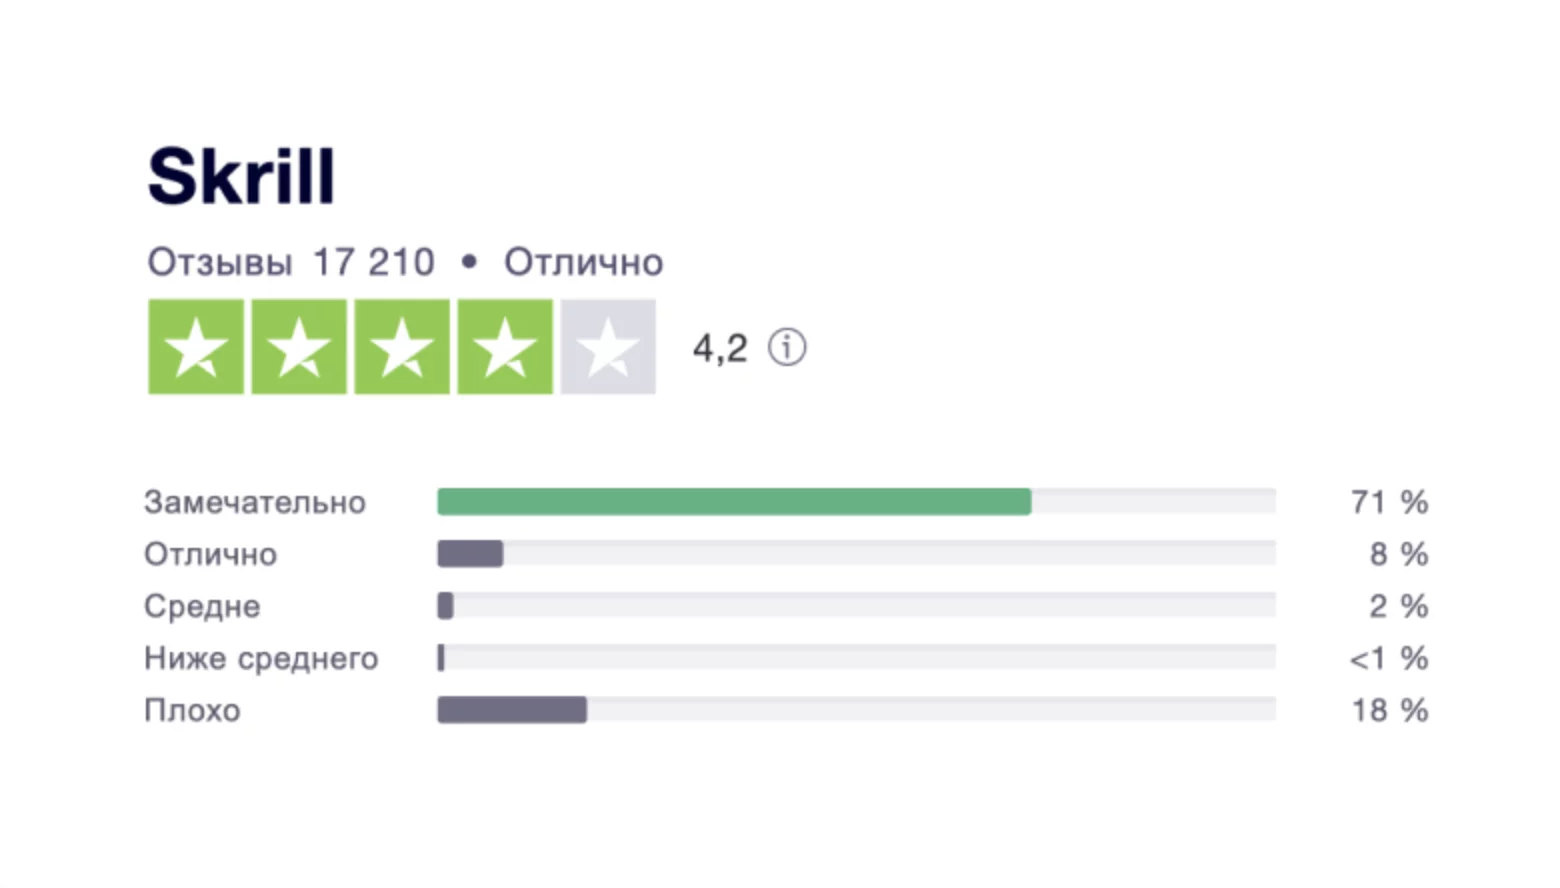Click the third green star
Image resolution: width=1560 pixels, height=888 pixels.
[x=402, y=346]
